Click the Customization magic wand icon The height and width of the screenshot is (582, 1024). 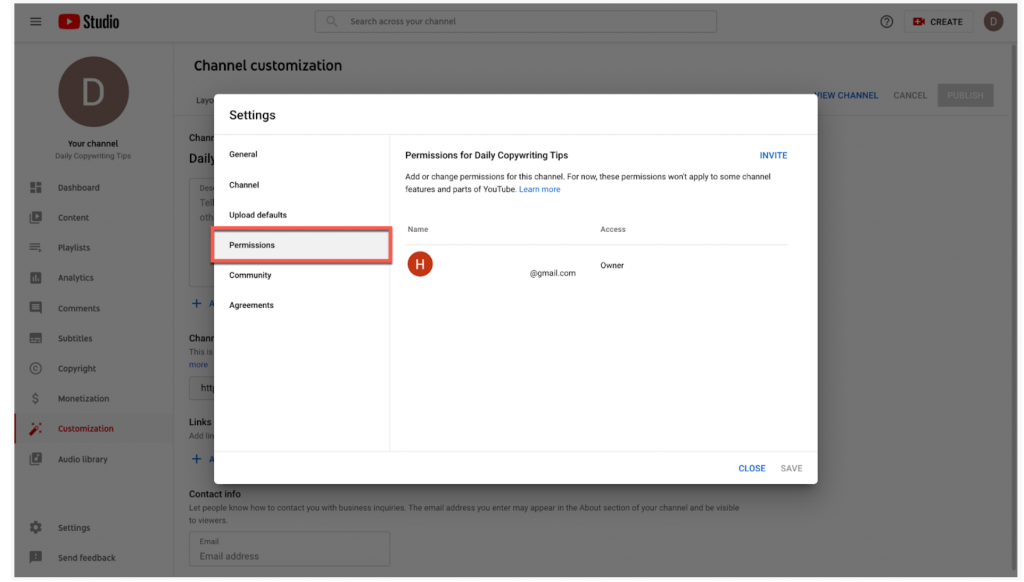click(35, 428)
